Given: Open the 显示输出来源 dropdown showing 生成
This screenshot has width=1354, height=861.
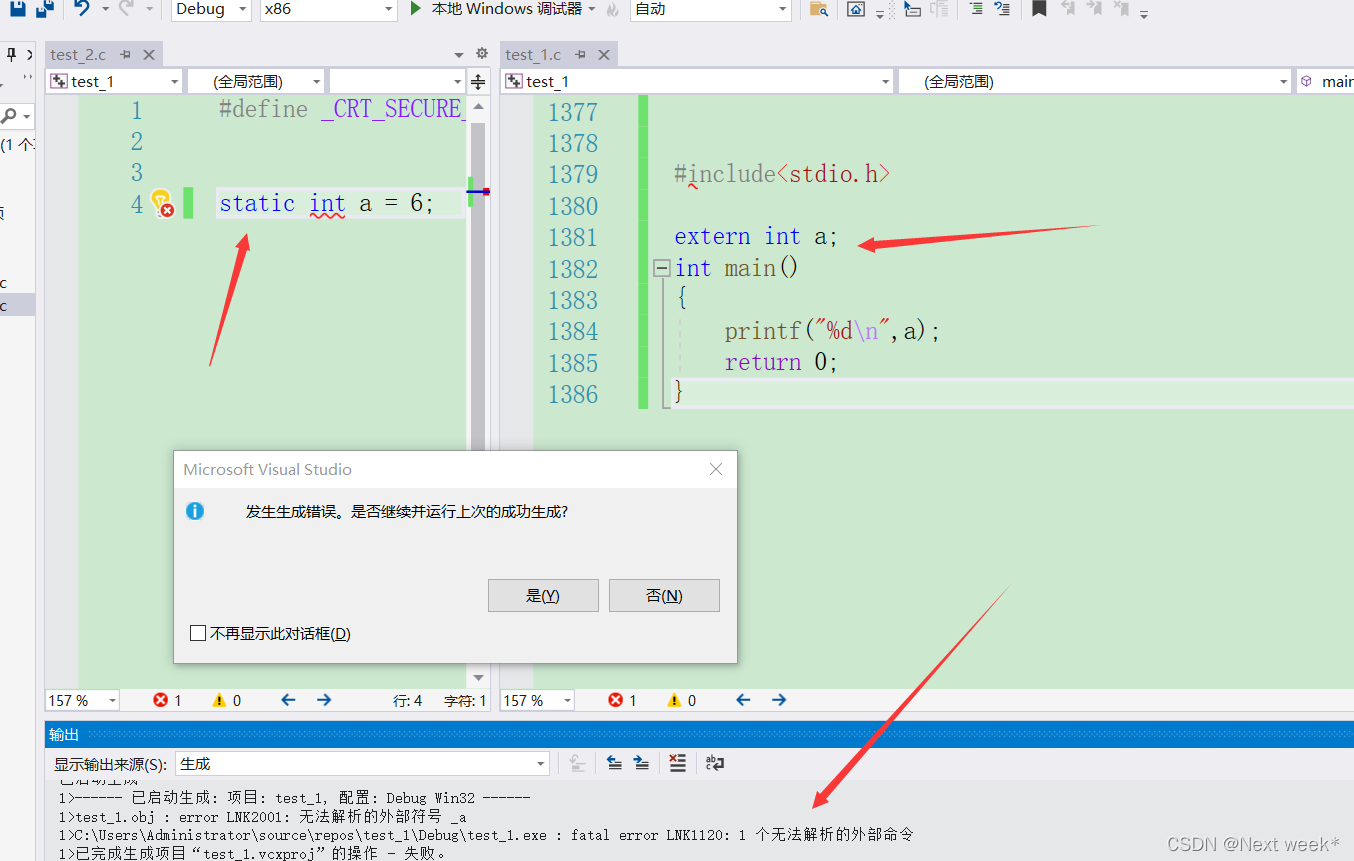Looking at the screenshot, I should pyautogui.click(x=362, y=764).
